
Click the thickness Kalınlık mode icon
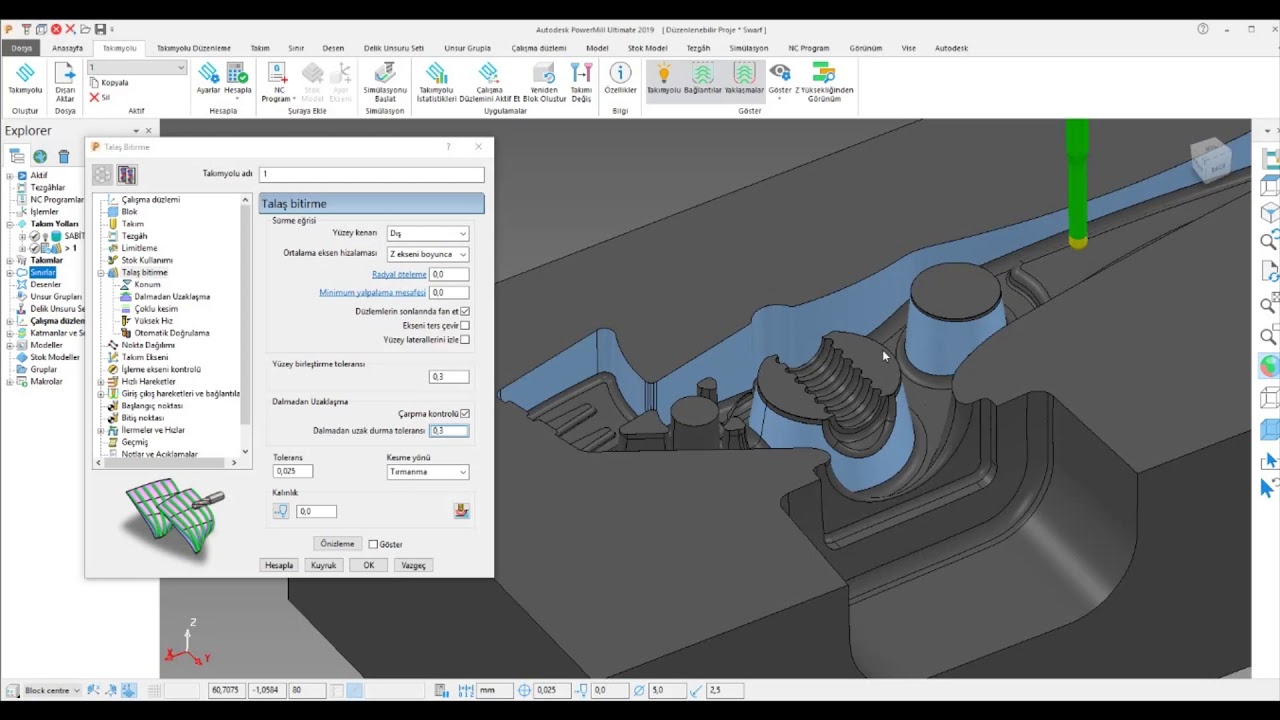281,511
